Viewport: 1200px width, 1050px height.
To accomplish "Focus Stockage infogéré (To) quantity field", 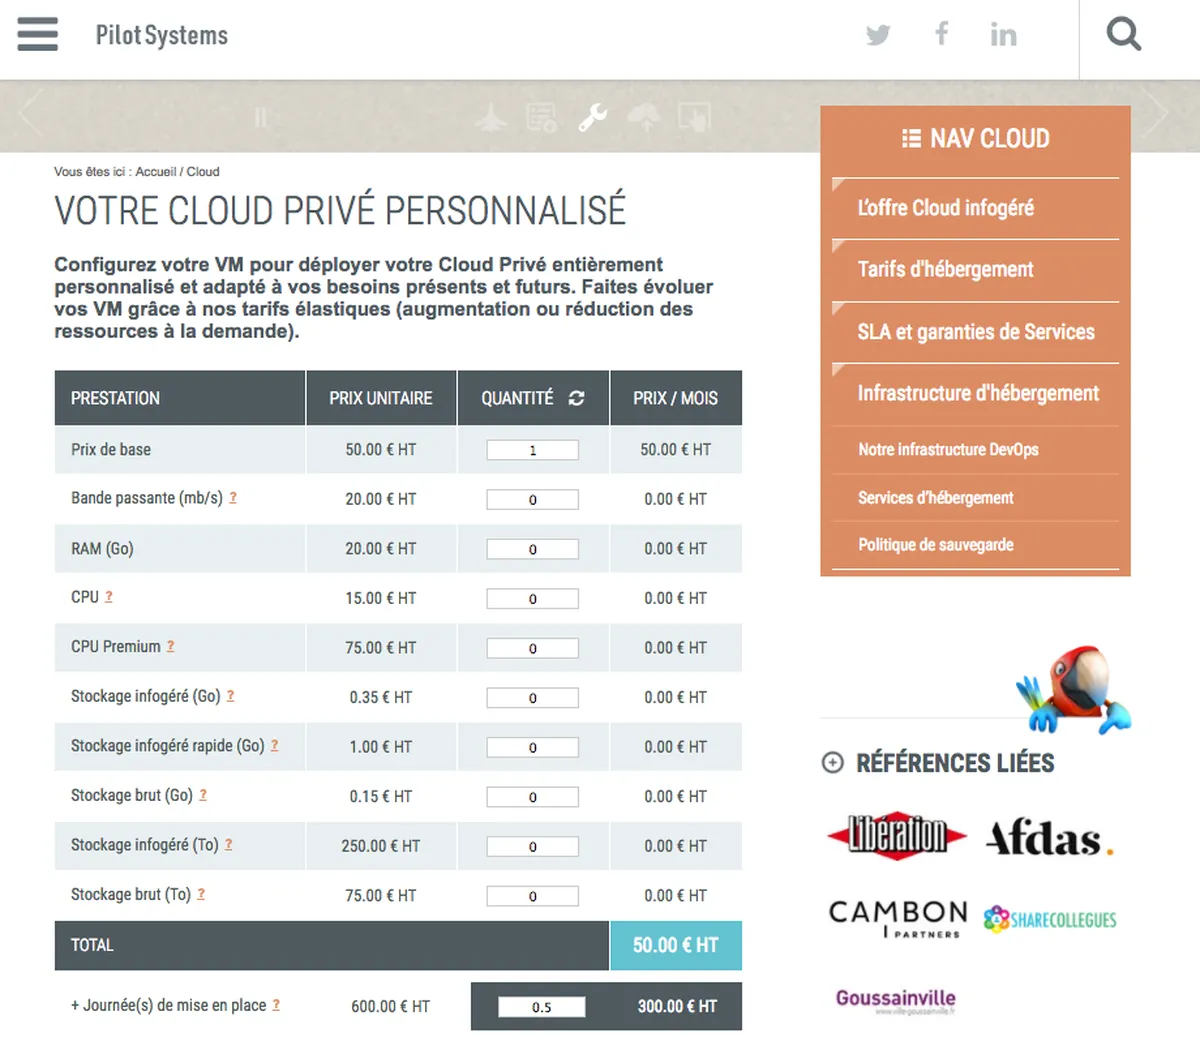I will coord(532,846).
